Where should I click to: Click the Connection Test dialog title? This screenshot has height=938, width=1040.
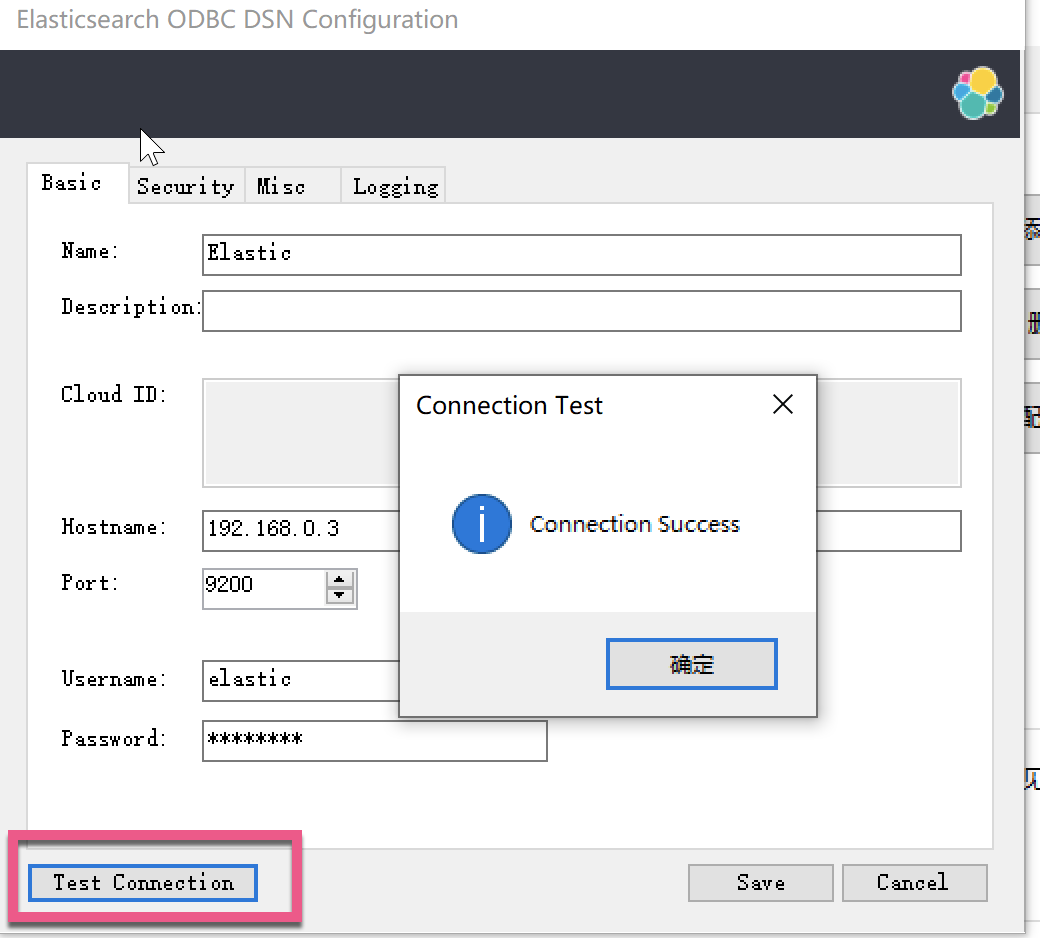pyautogui.click(x=509, y=405)
